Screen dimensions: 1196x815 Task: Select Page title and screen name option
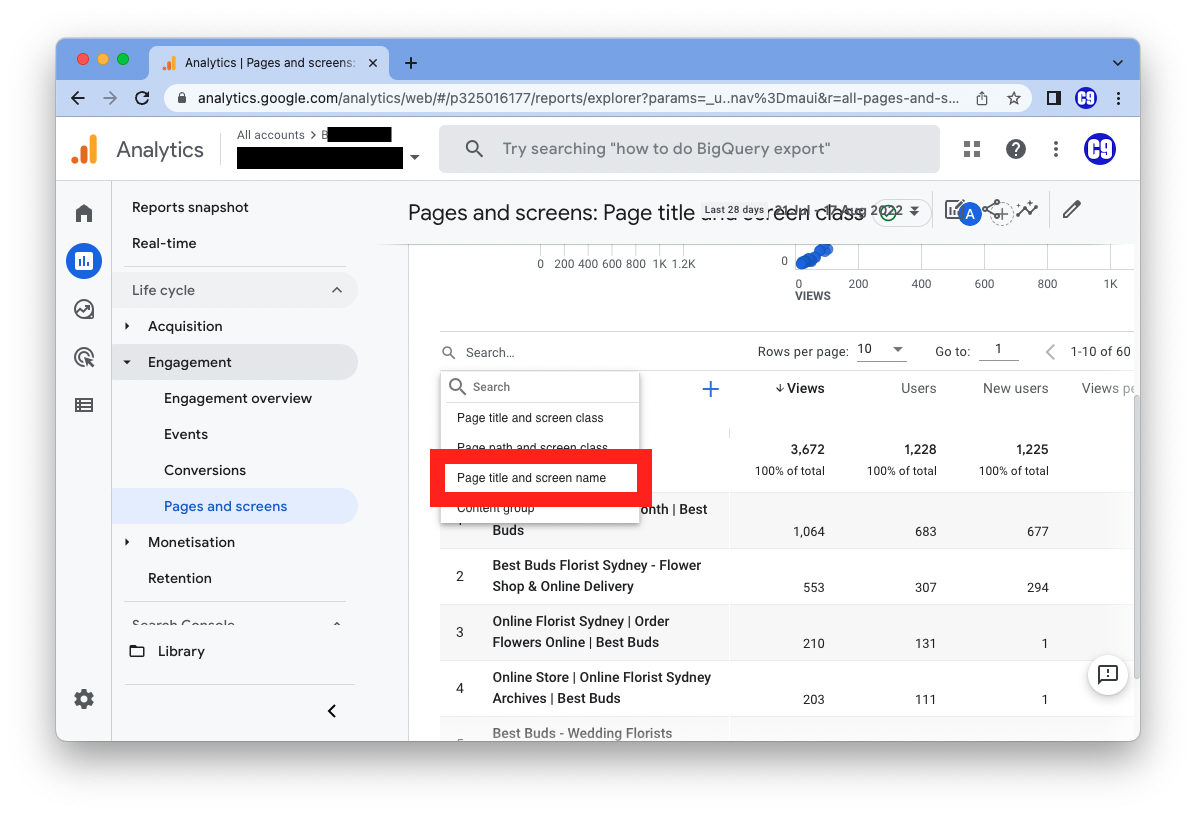531,478
